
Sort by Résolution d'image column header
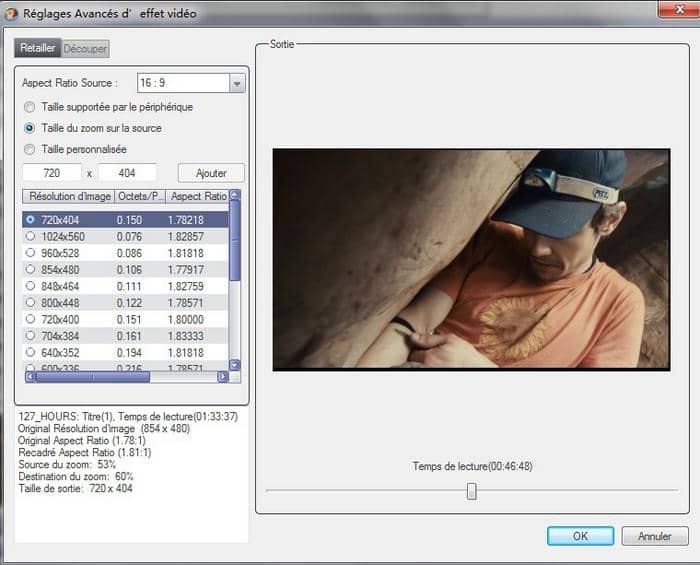[69, 196]
